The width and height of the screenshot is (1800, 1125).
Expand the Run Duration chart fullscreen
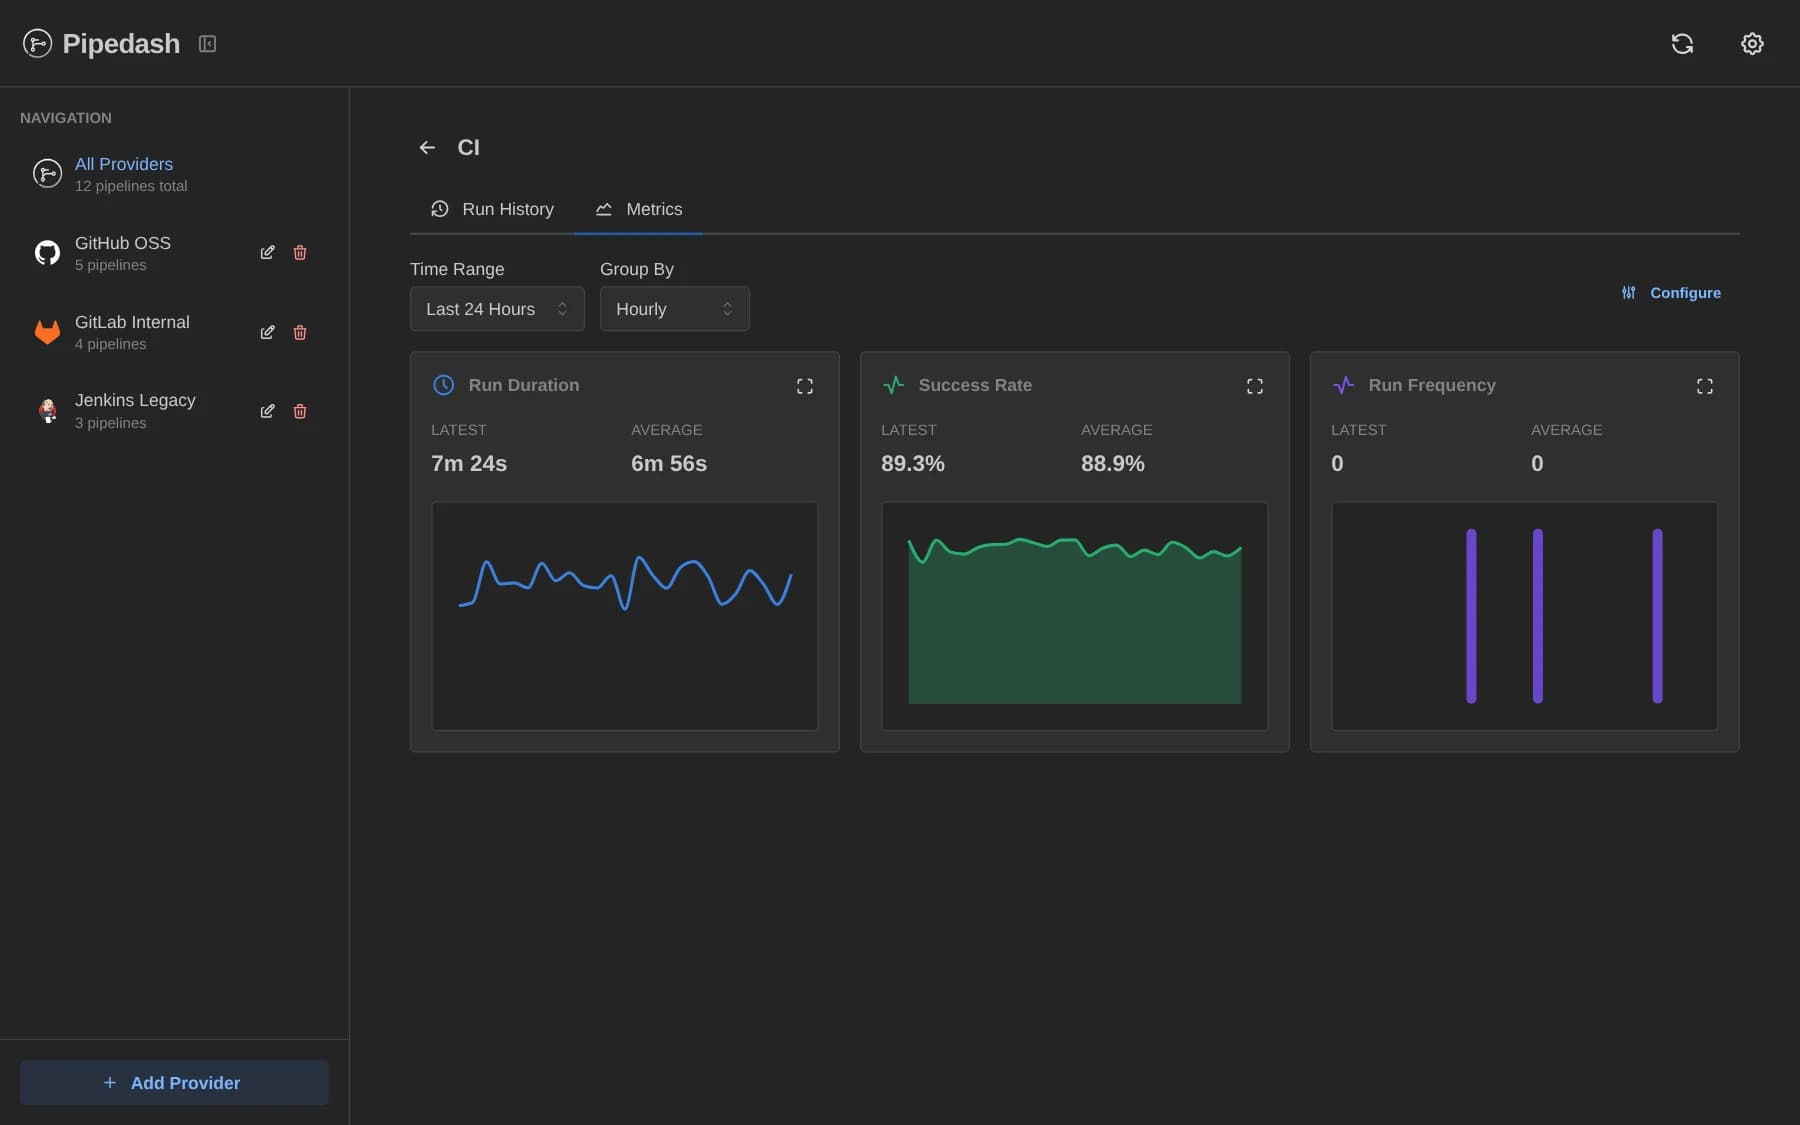pos(805,386)
